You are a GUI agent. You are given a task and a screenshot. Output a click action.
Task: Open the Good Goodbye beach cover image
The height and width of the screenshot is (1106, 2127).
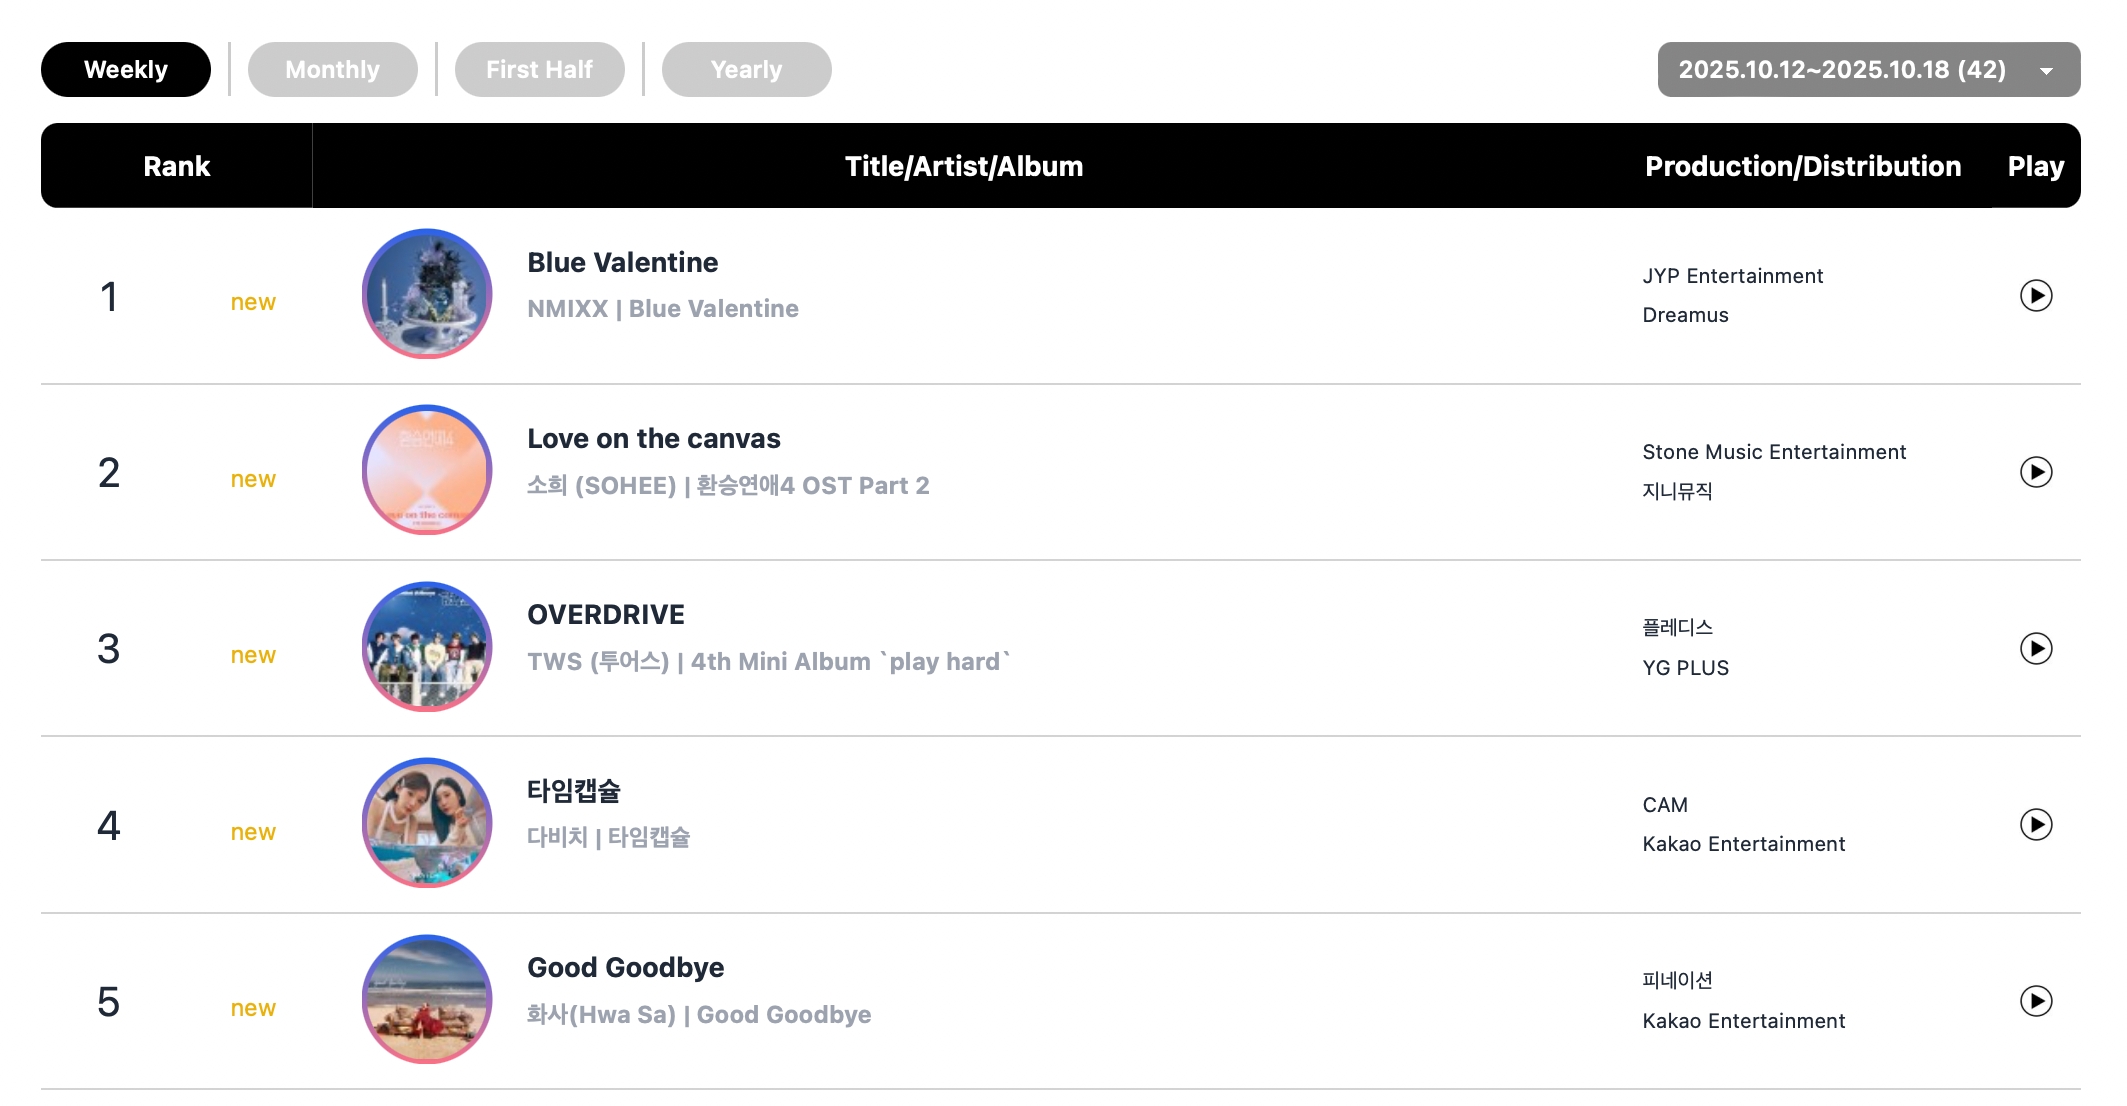pyautogui.click(x=427, y=999)
